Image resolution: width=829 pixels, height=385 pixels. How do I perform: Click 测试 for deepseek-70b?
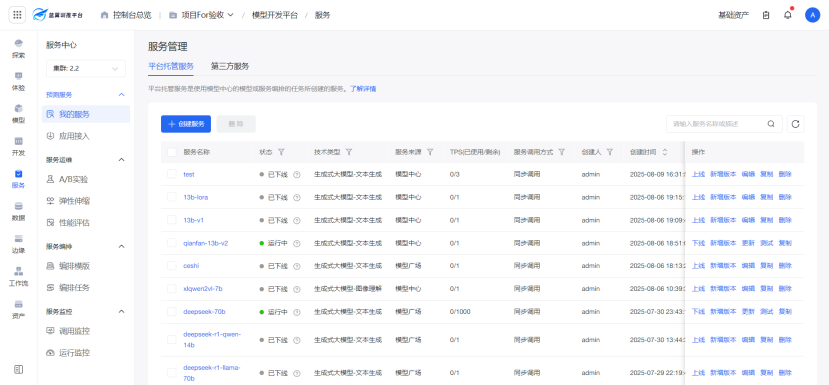click(x=767, y=312)
